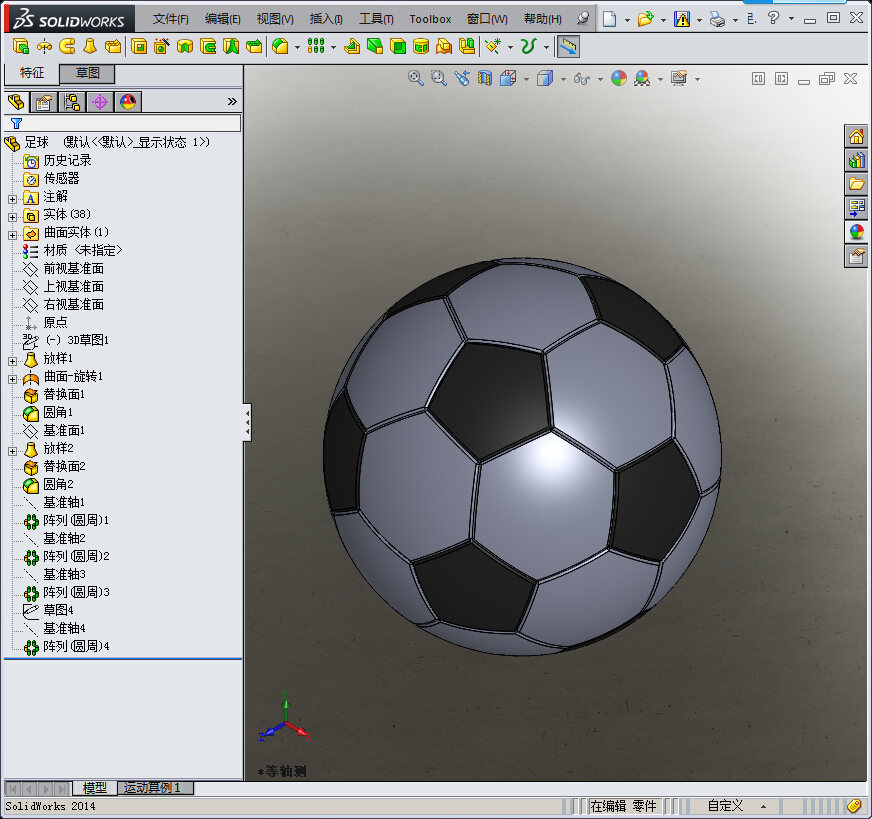Click the Open document folder icon
The height and width of the screenshot is (819, 872).
pyautogui.click(x=645, y=19)
